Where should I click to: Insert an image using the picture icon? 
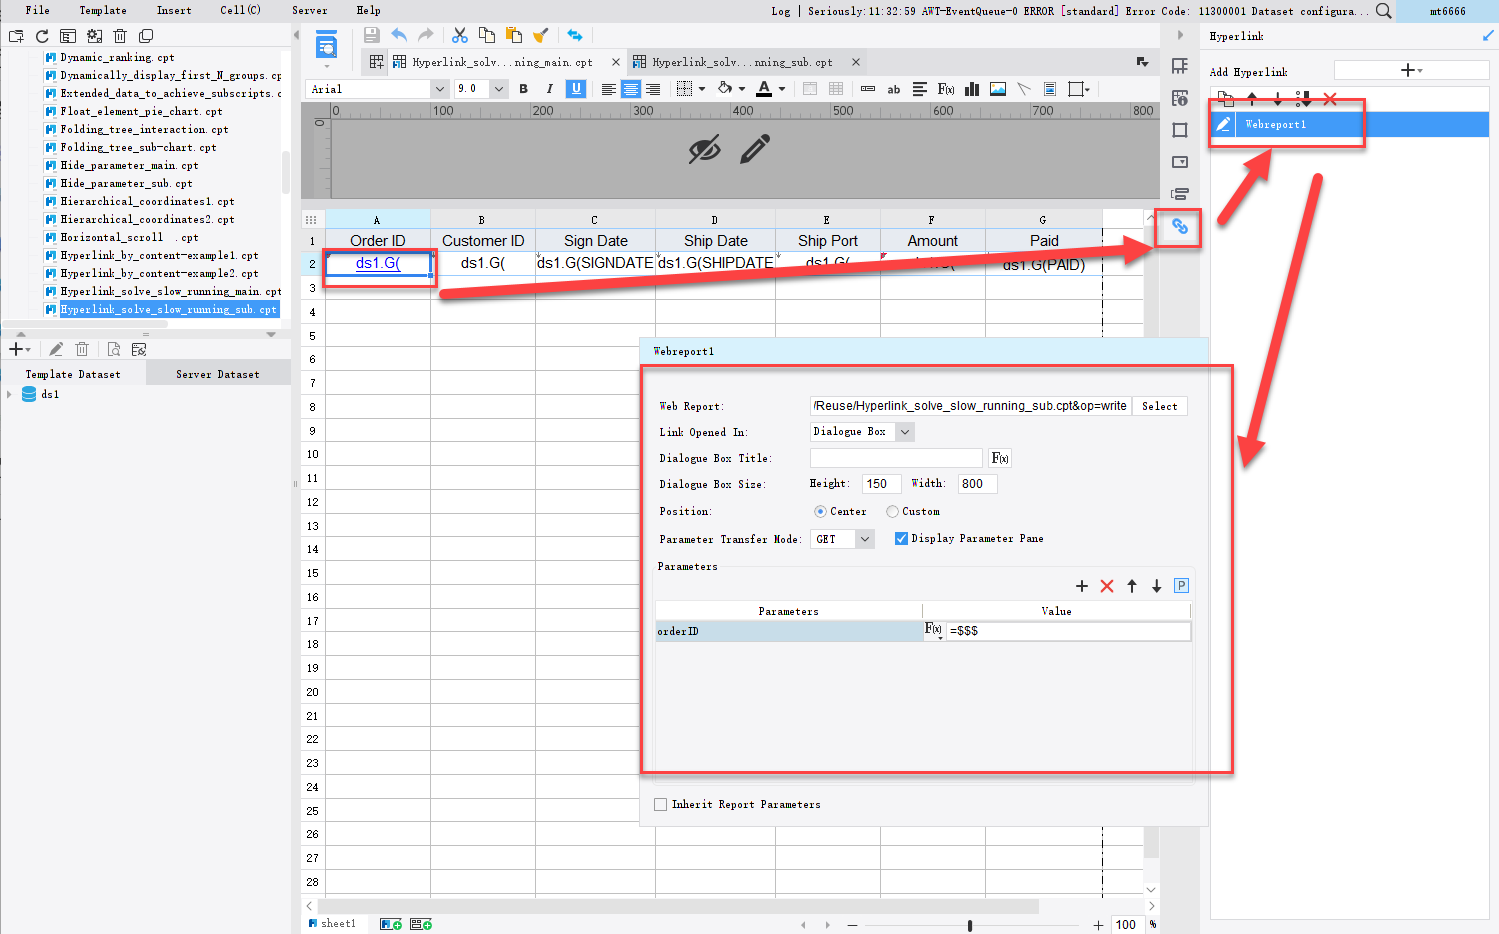pos(997,89)
